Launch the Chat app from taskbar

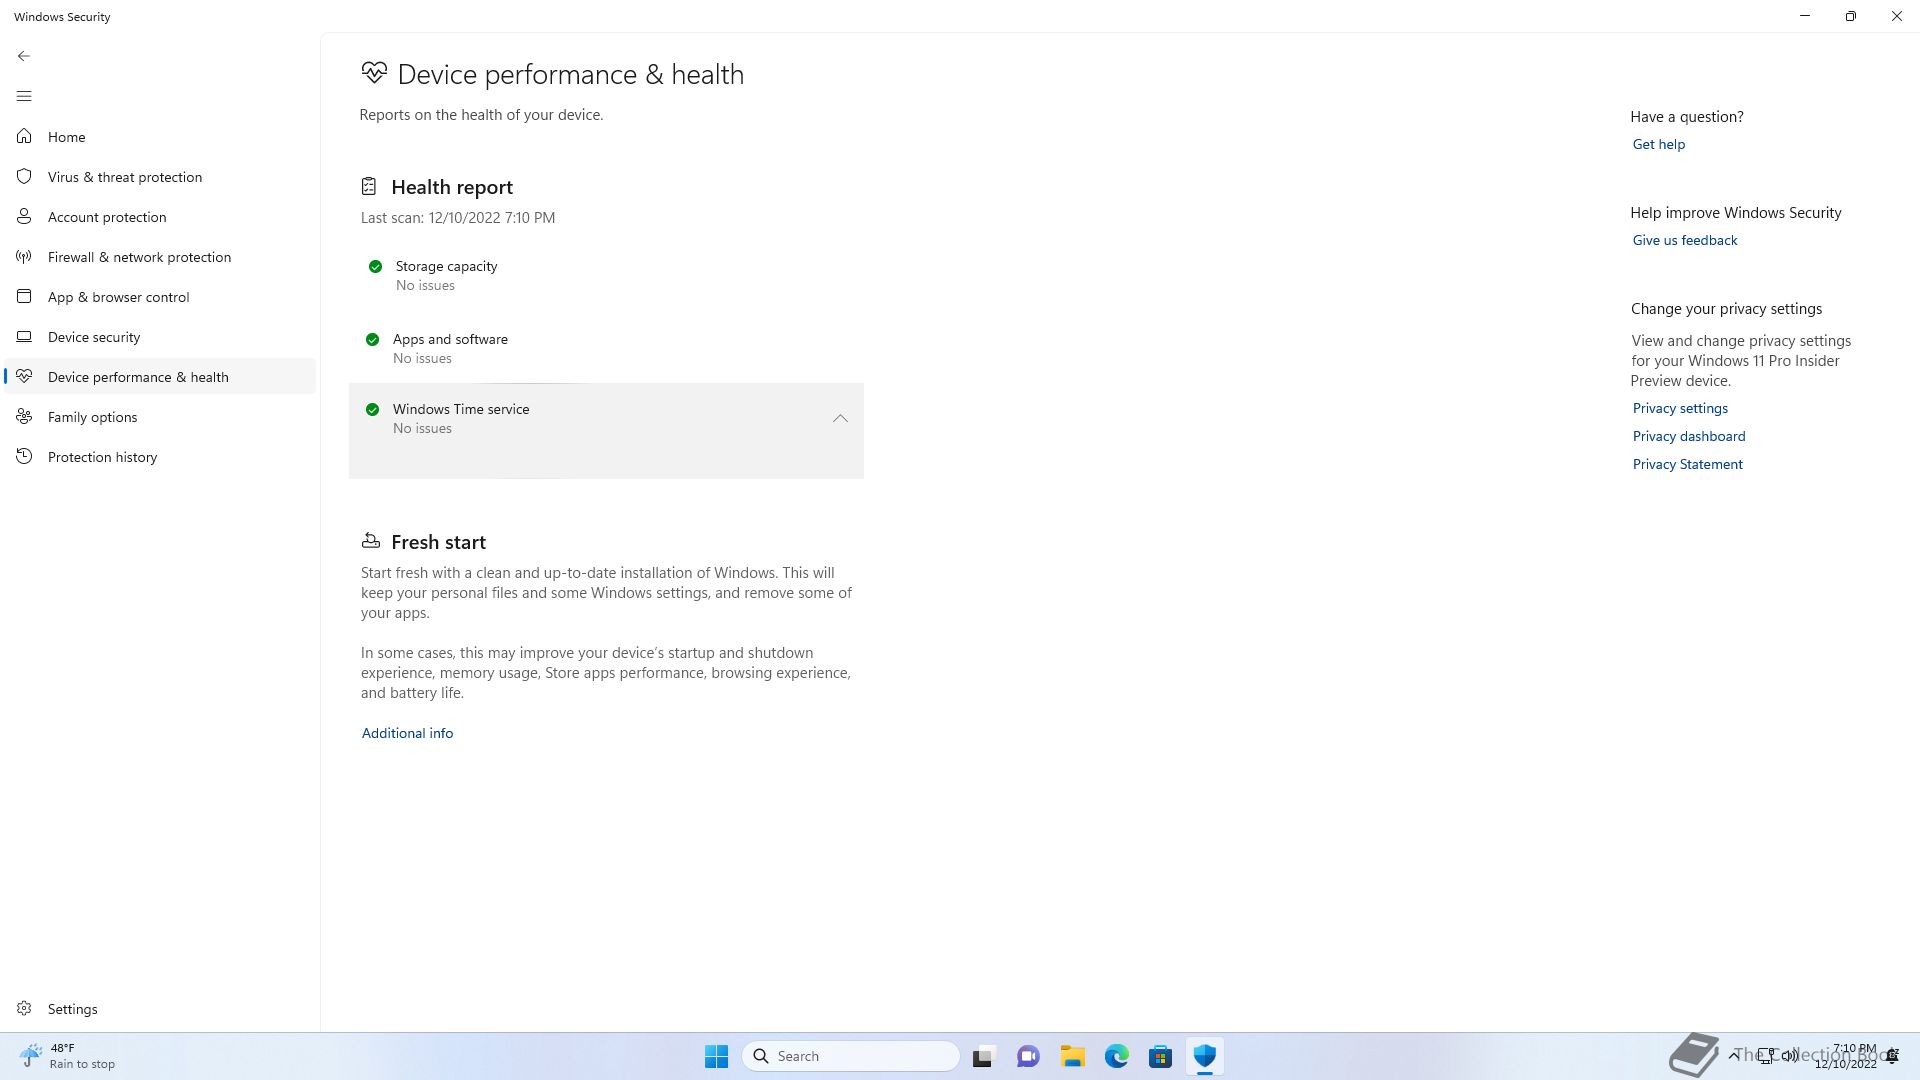[x=1028, y=1056]
